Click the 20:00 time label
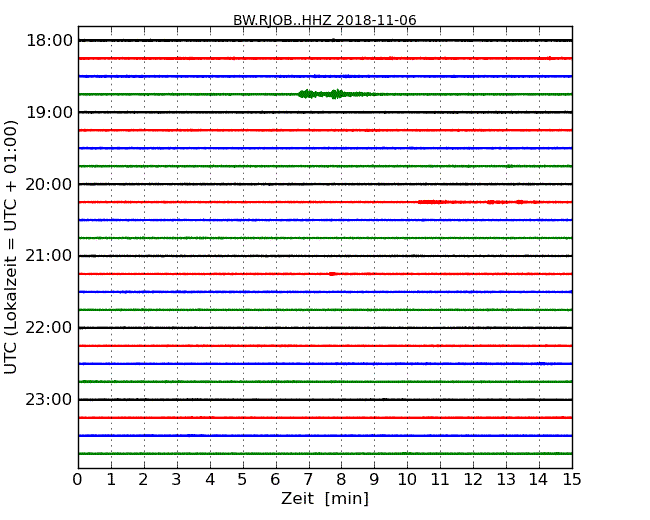 [x=49, y=184]
